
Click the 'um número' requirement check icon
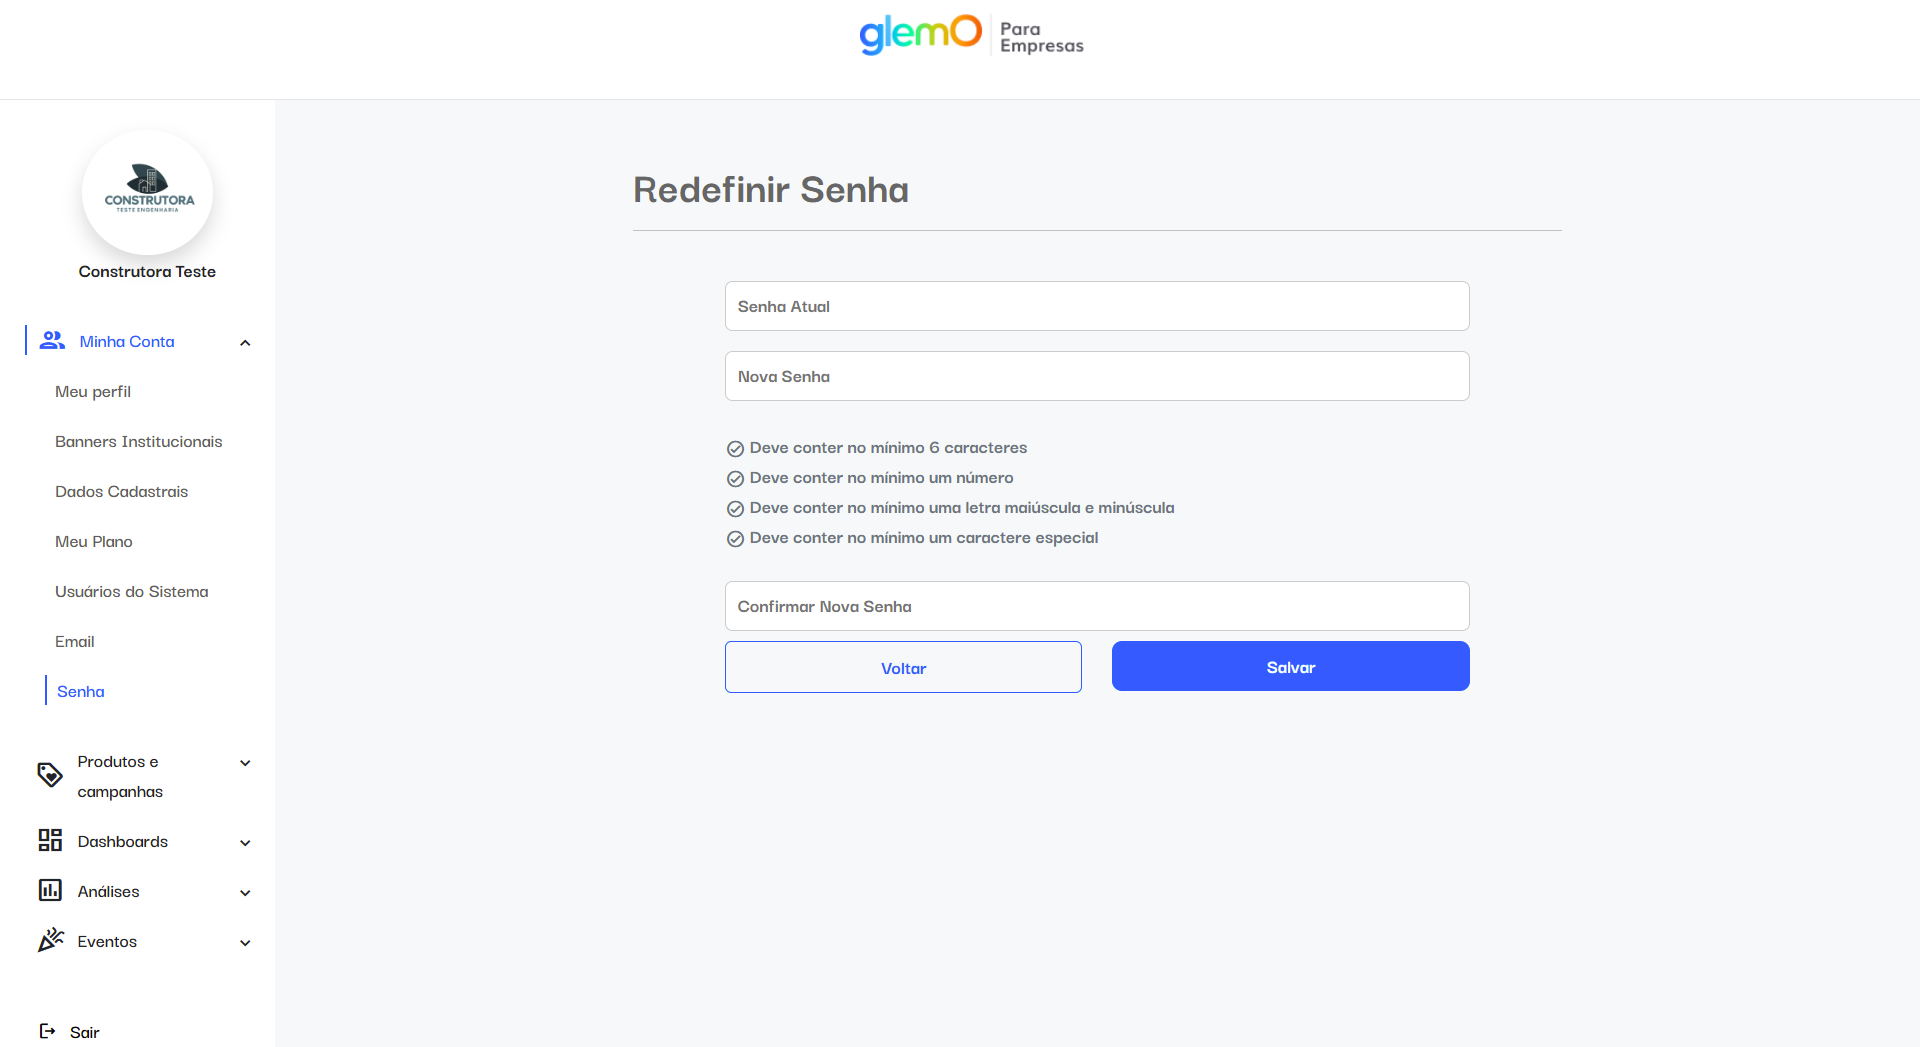735,479
